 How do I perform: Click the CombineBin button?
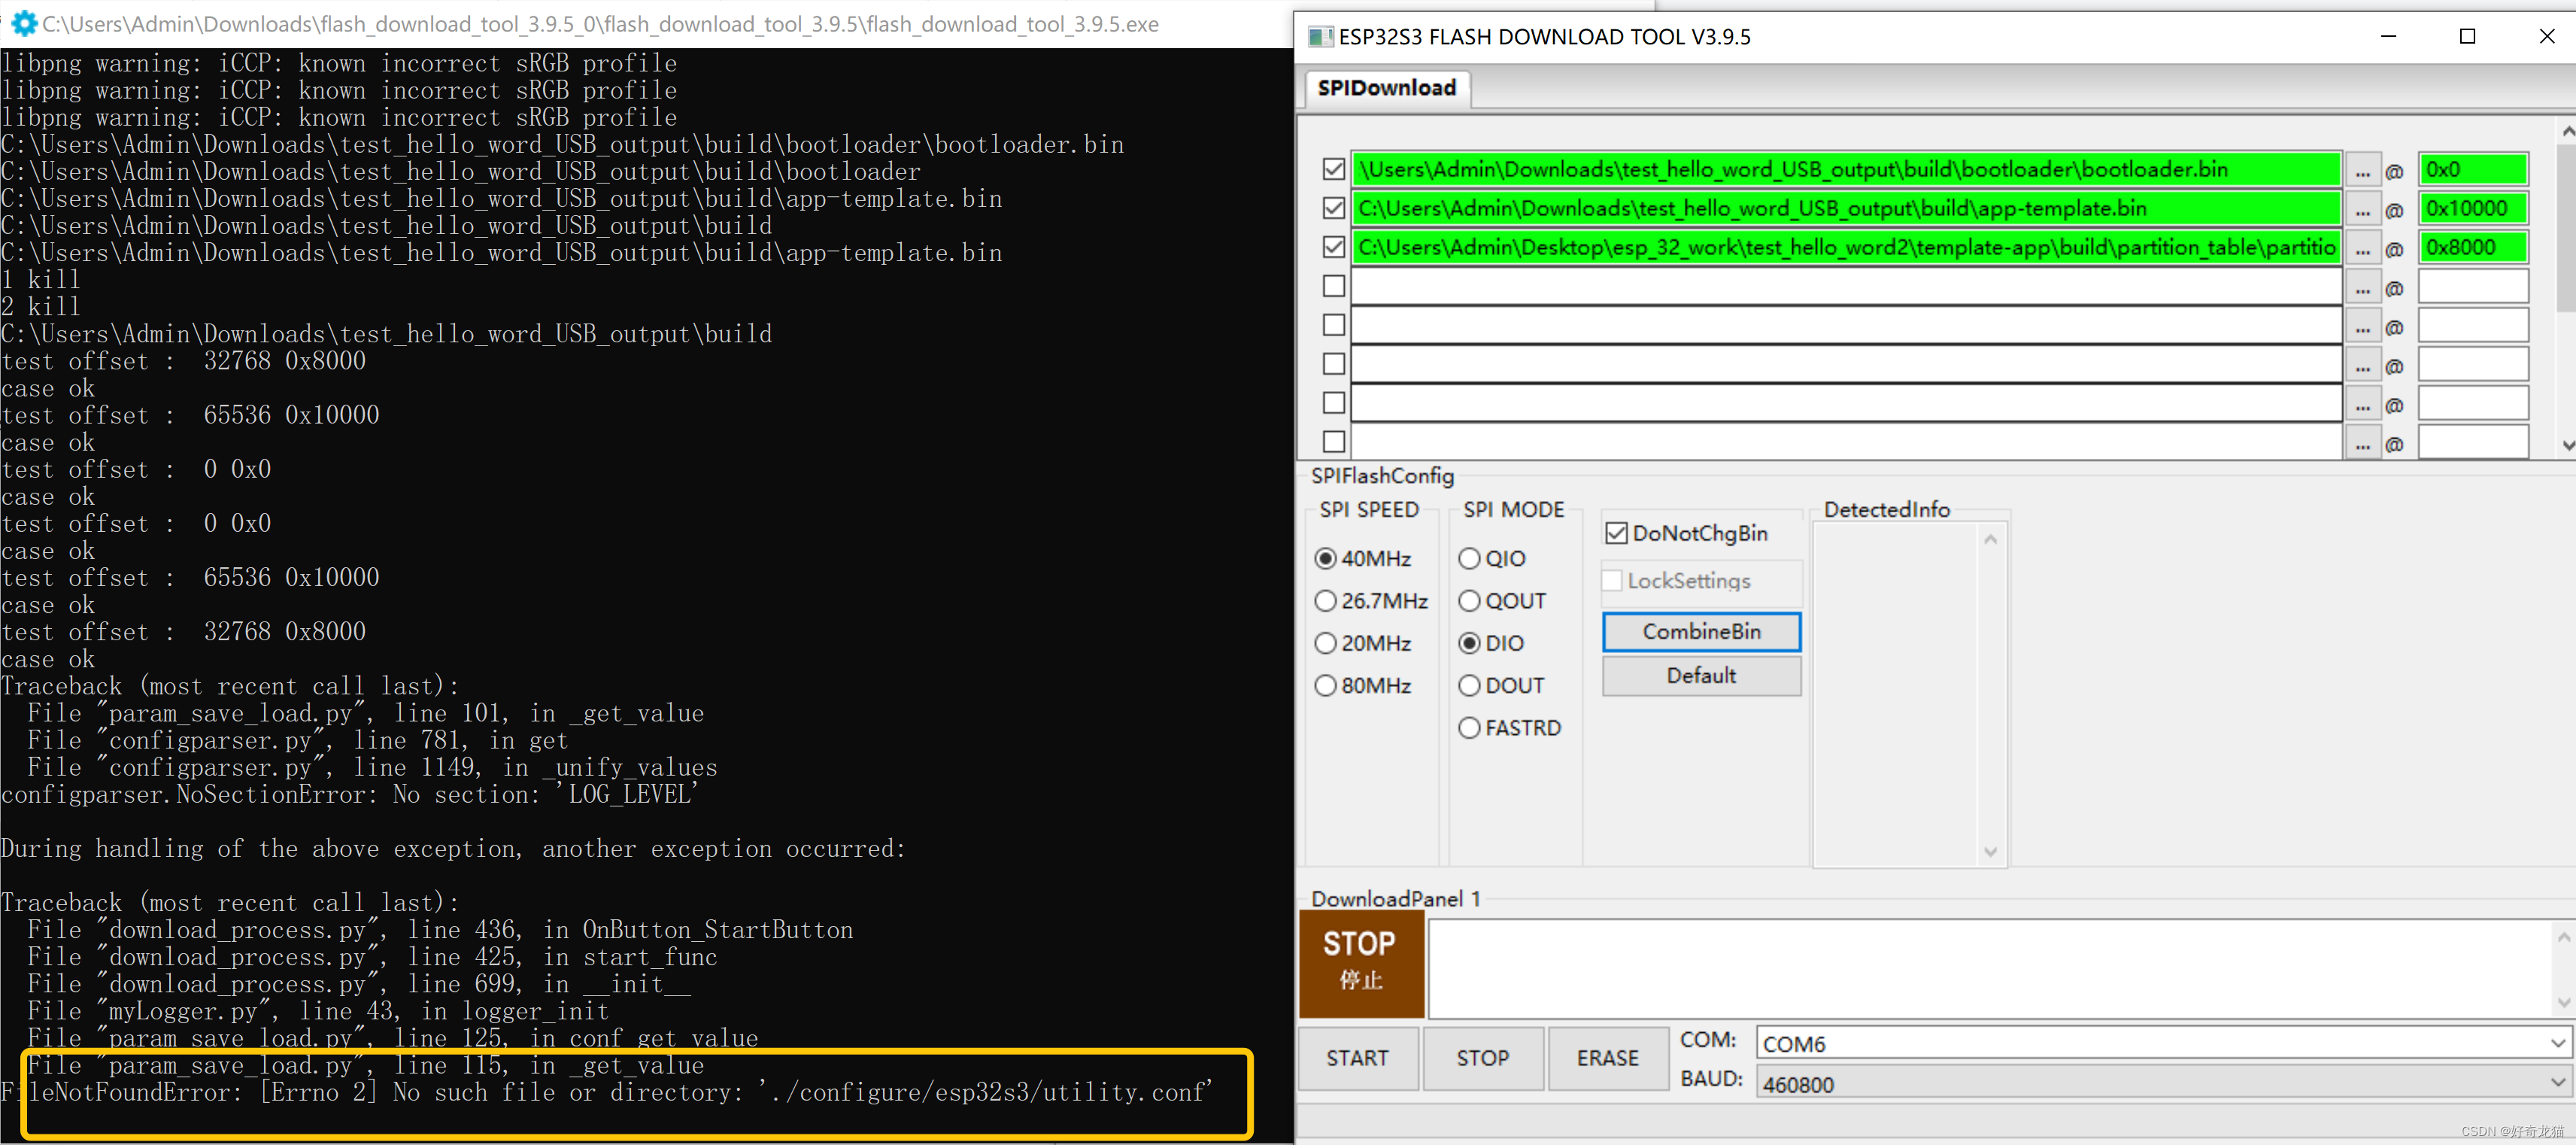pyautogui.click(x=1701, y=632)
